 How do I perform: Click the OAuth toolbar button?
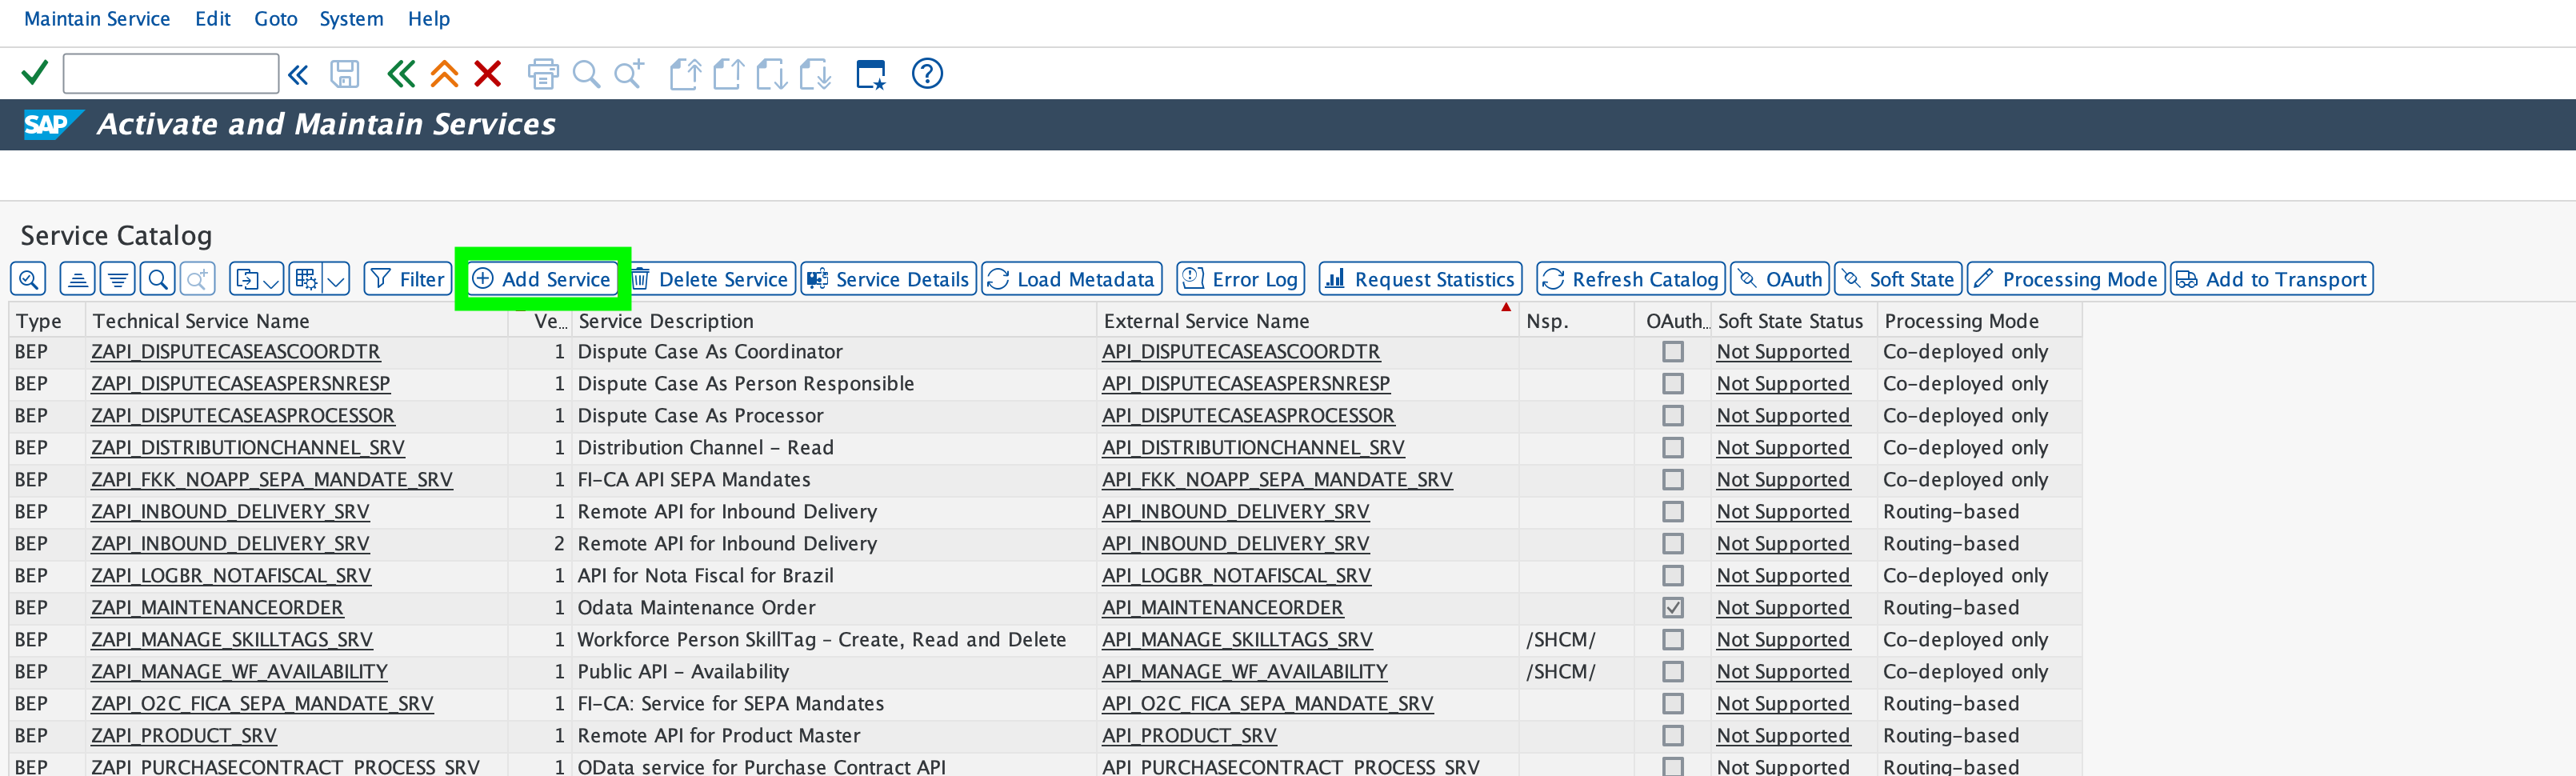(1780, 279)
